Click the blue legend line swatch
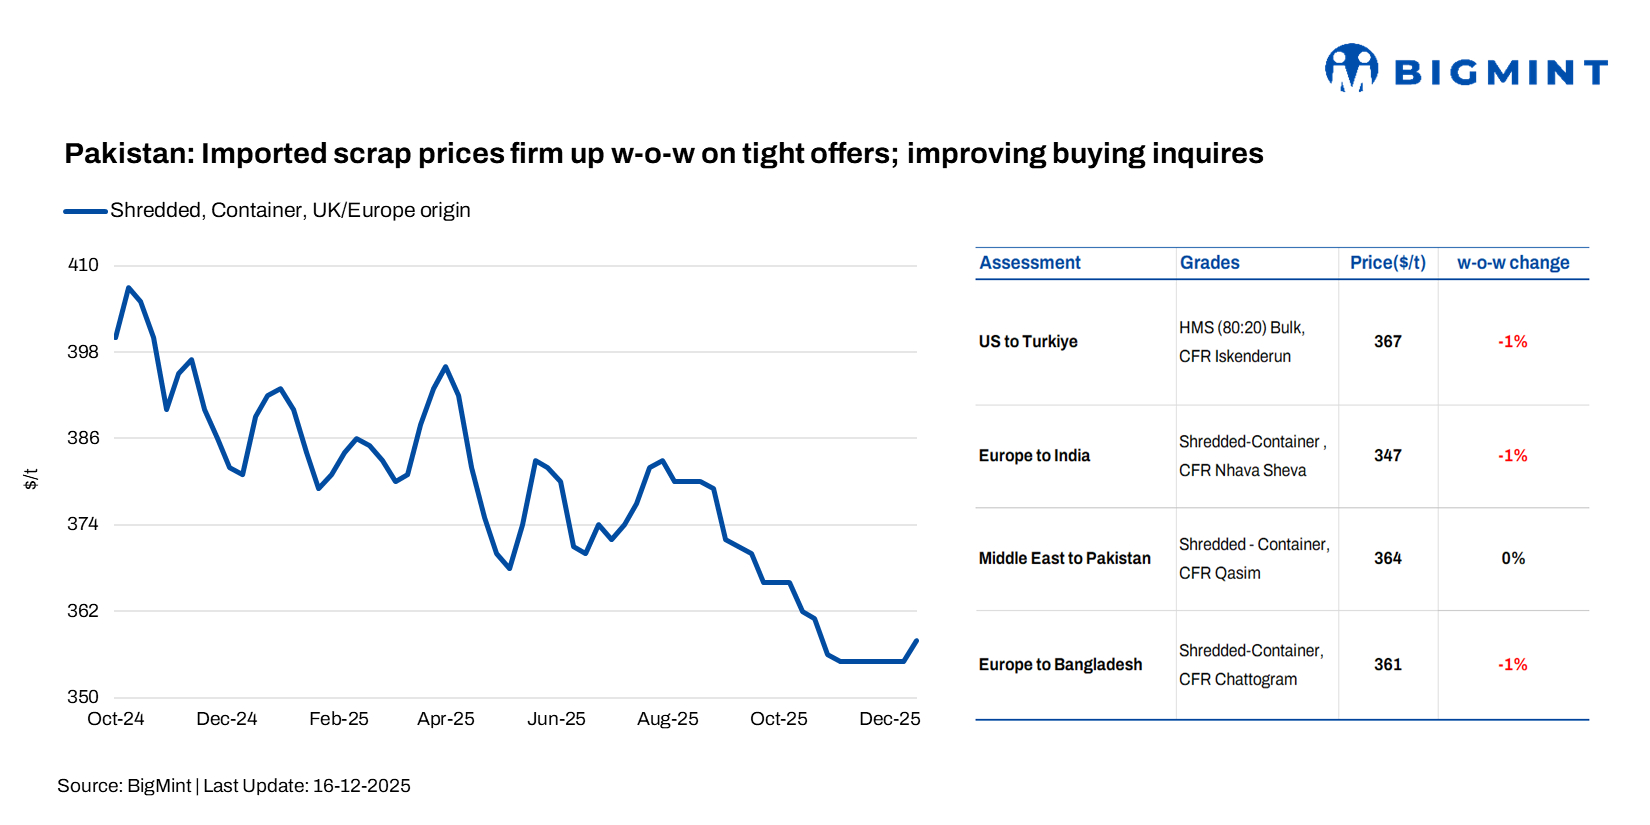 tap(85, 211)
